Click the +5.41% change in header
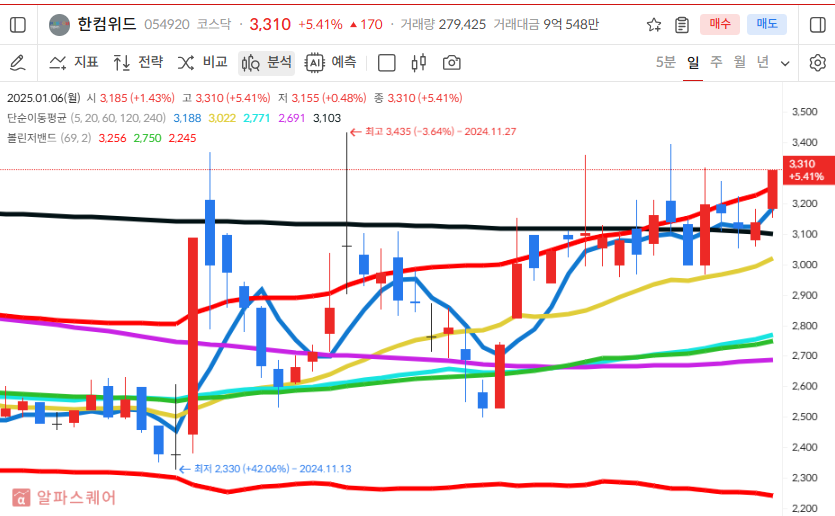 click(x=320, y=24)
